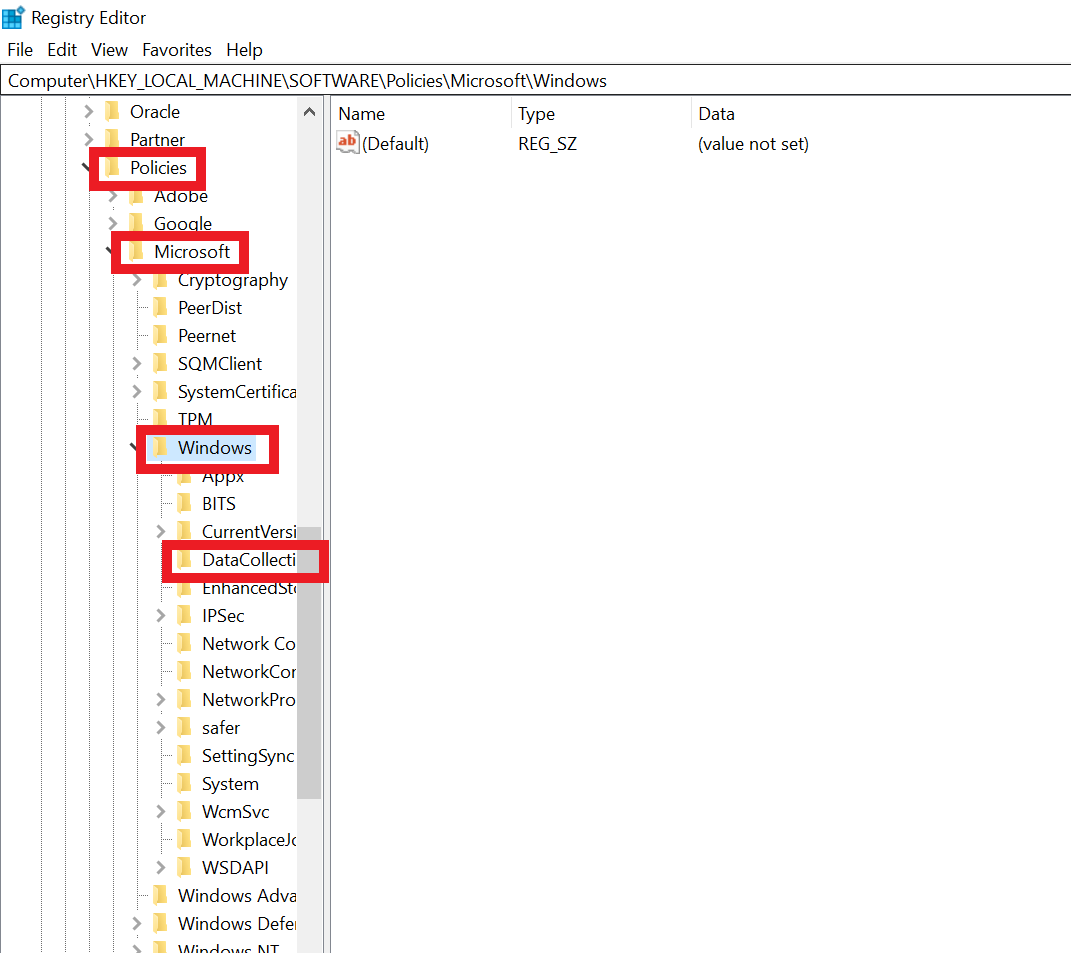
Task: Open the Favorites menu
Action: point(177,50)
